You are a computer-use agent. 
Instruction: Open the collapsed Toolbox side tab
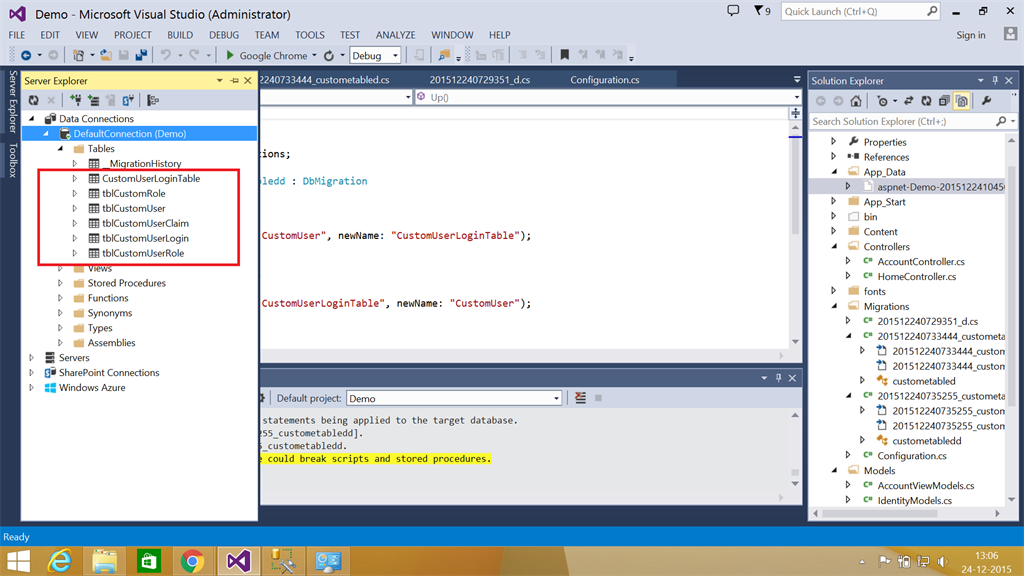tap(11, 161)
